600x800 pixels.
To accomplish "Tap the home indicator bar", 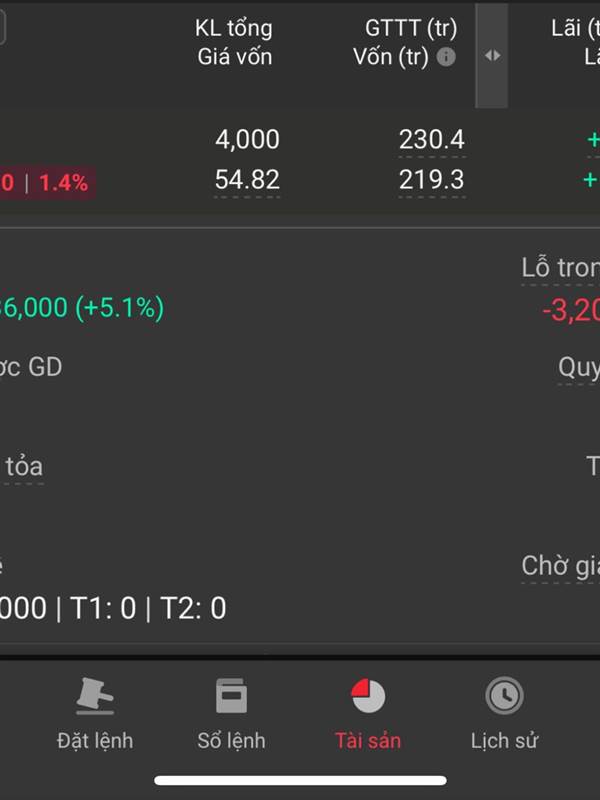I will [x=300, y=781].
